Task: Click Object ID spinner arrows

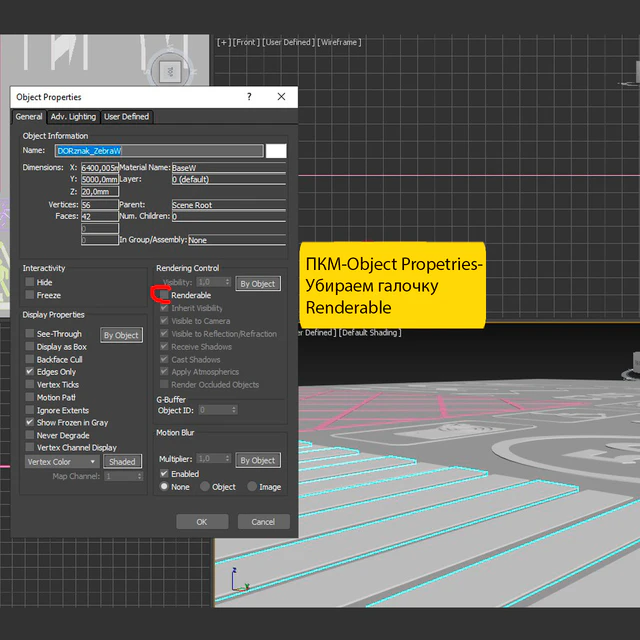Action: point(234,410)
